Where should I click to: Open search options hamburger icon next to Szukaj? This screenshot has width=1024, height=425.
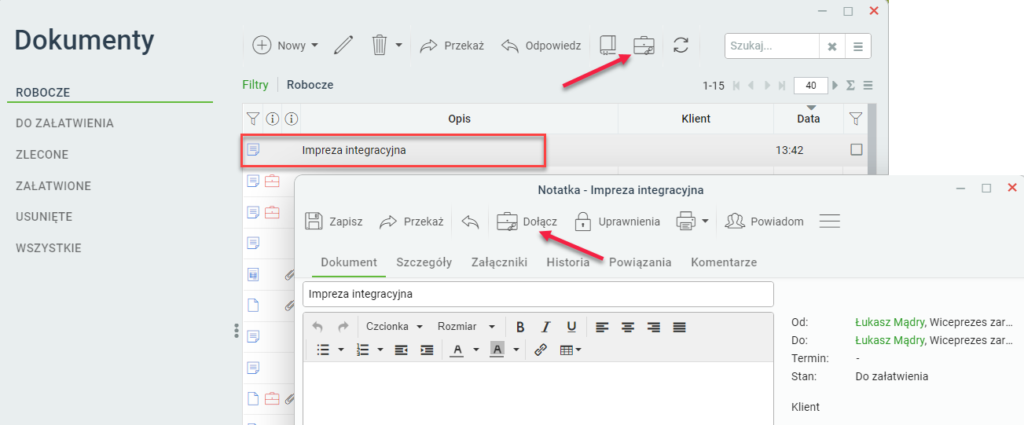pyautogui.click(x=857, y=46)
